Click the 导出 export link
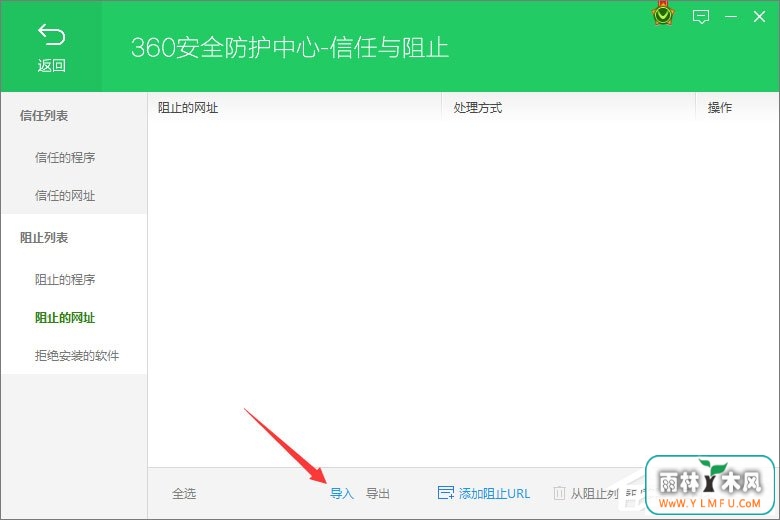This screenshot has width=780, height=520. point(378,494)
